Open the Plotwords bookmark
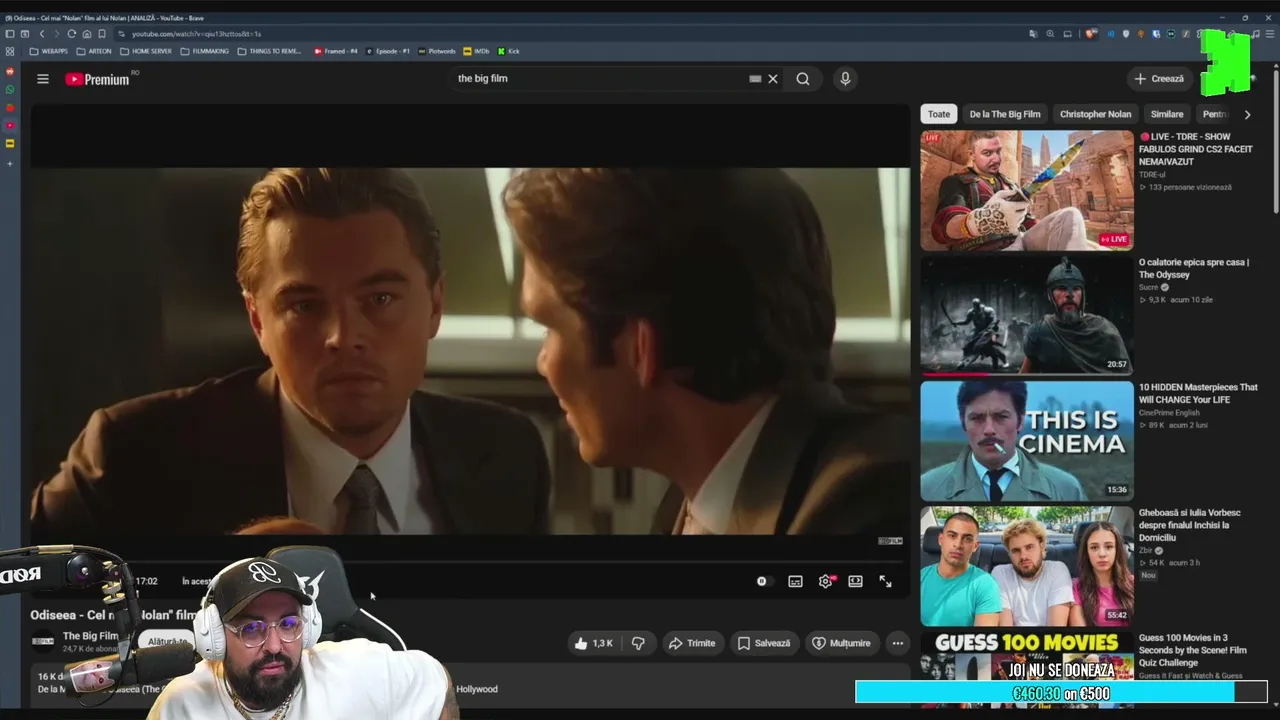 tap(437, 51)
